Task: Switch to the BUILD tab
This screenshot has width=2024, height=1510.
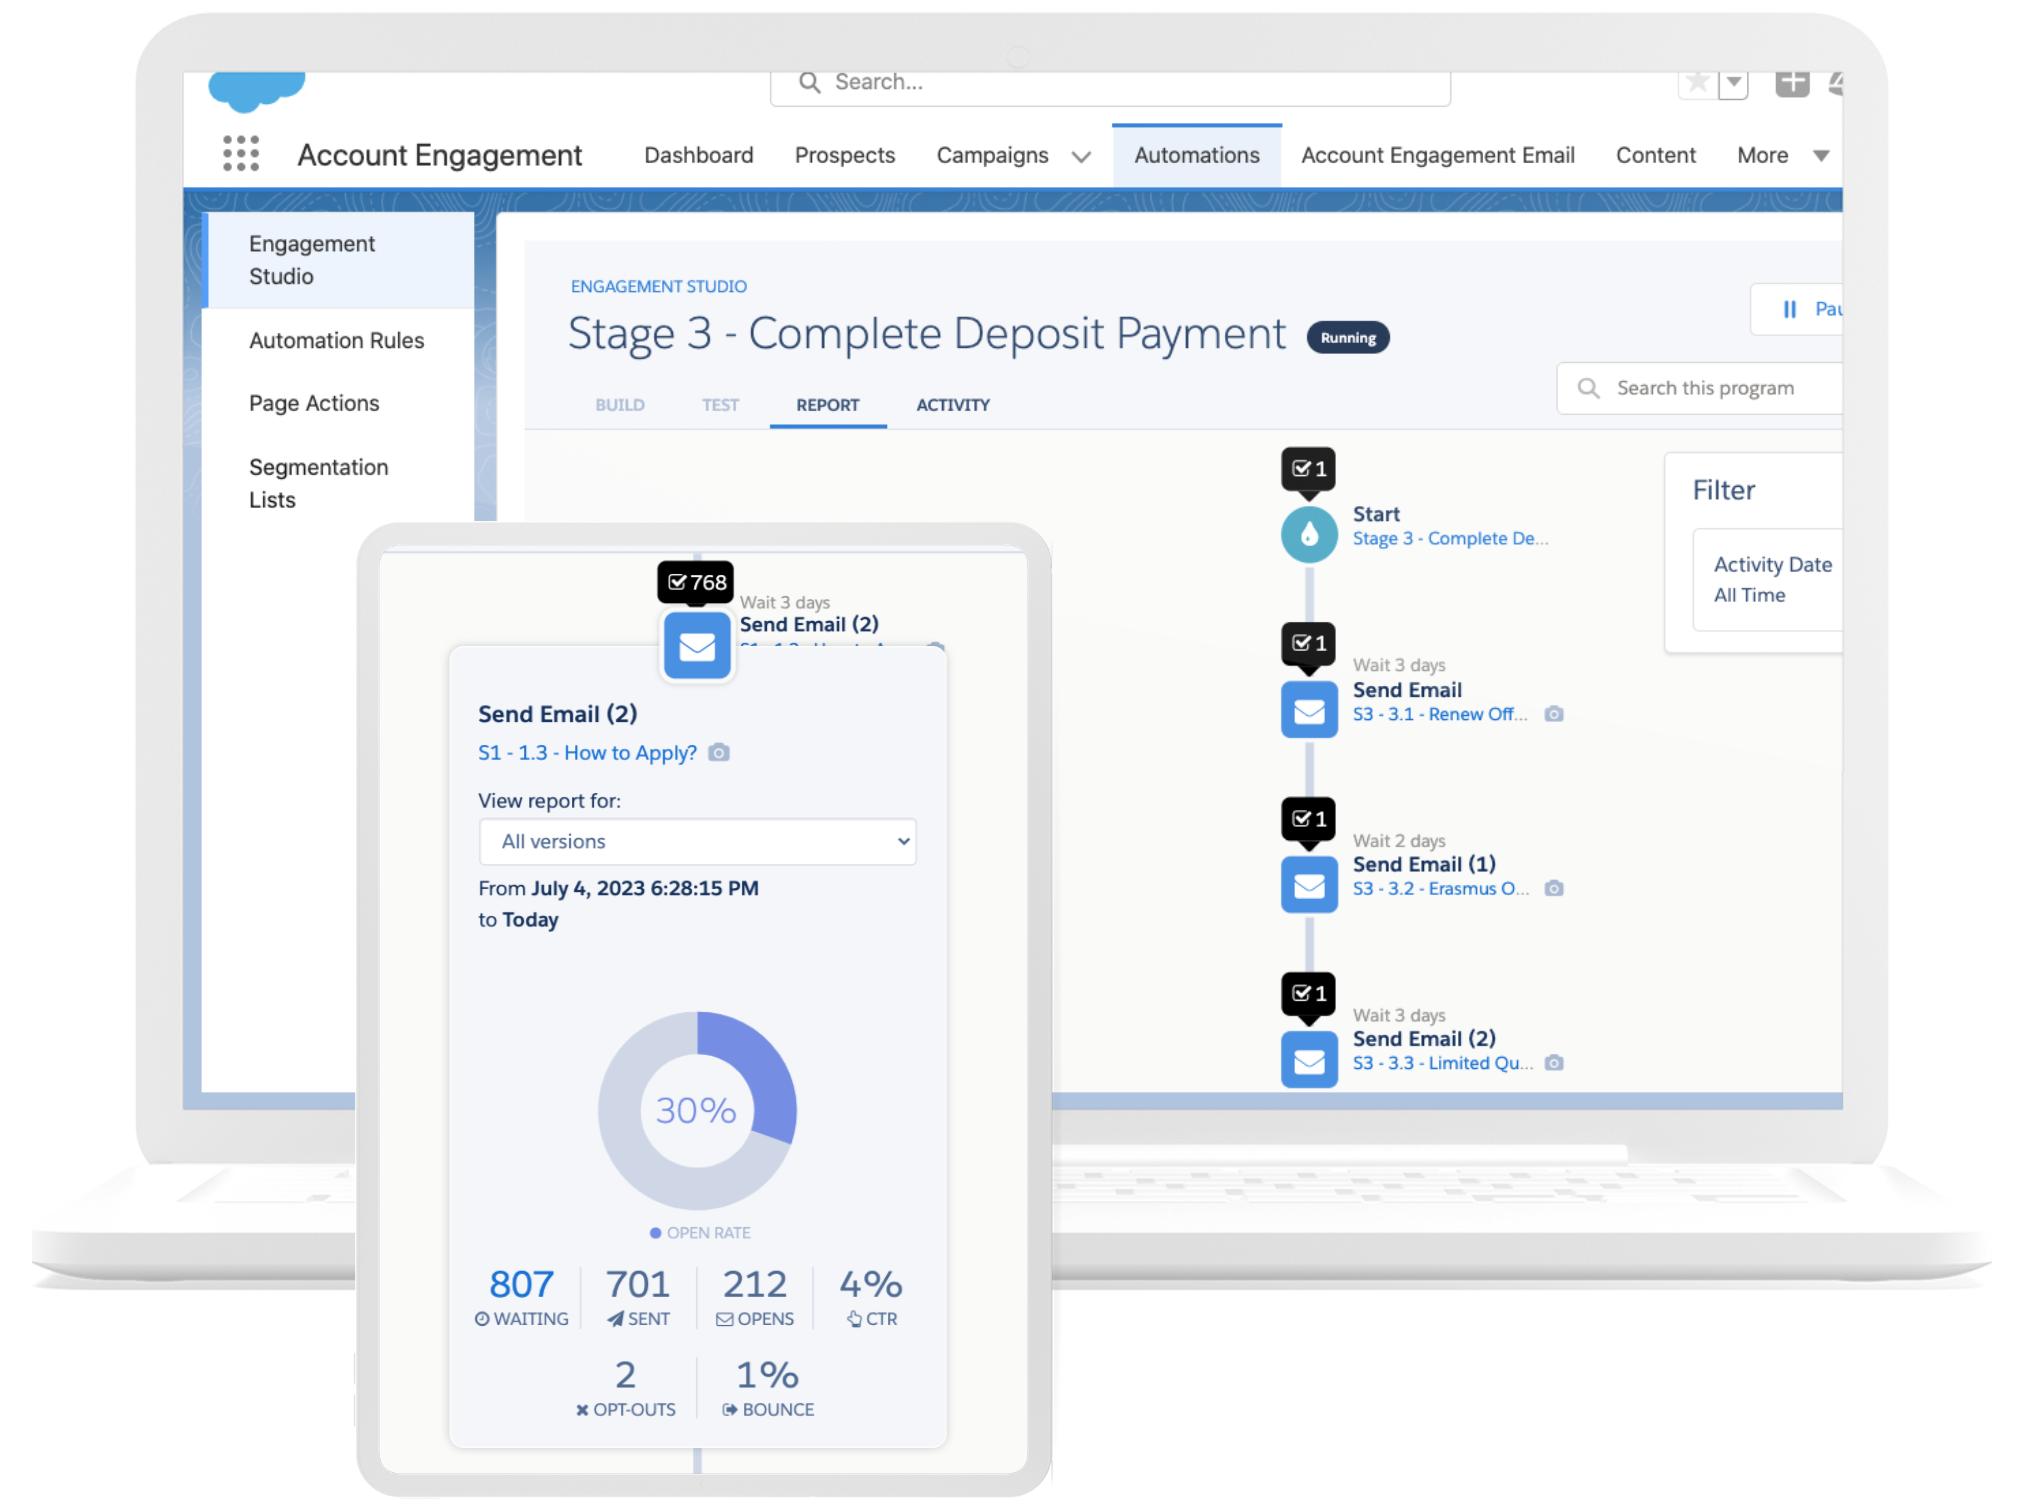Action: coord(620,405)
